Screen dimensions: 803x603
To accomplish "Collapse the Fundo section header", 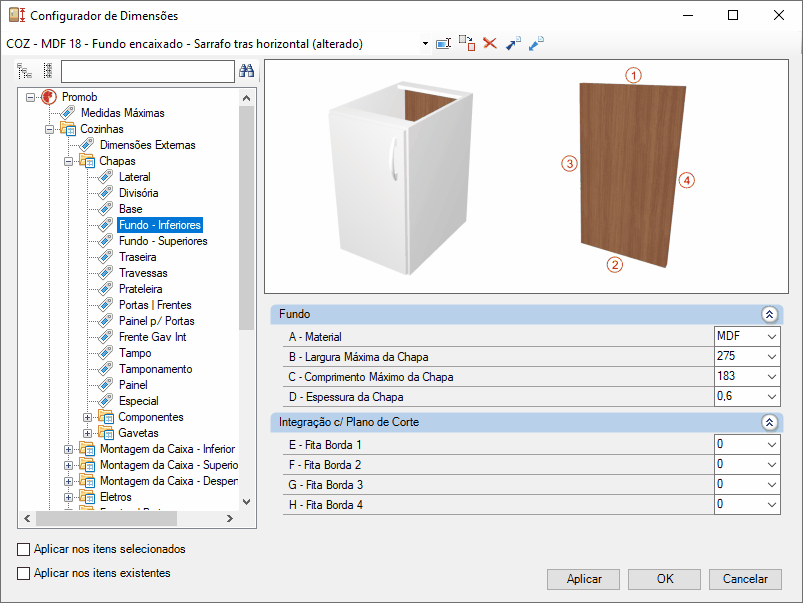I will point(768,314).
